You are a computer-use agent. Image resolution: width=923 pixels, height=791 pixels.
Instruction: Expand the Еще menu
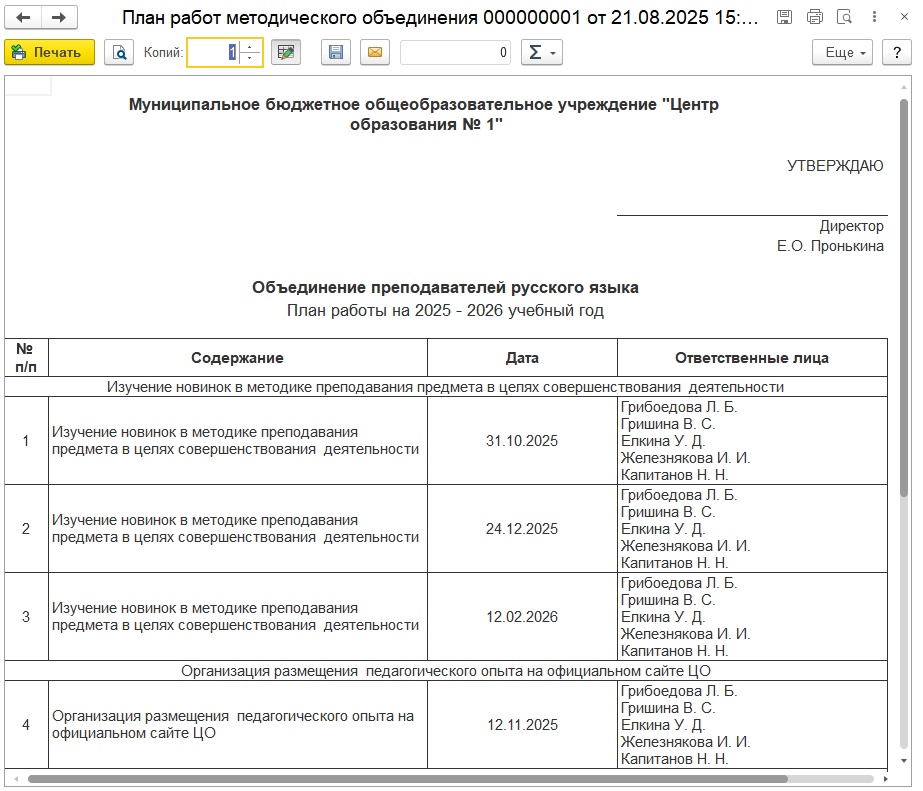[x=843, y=52]
